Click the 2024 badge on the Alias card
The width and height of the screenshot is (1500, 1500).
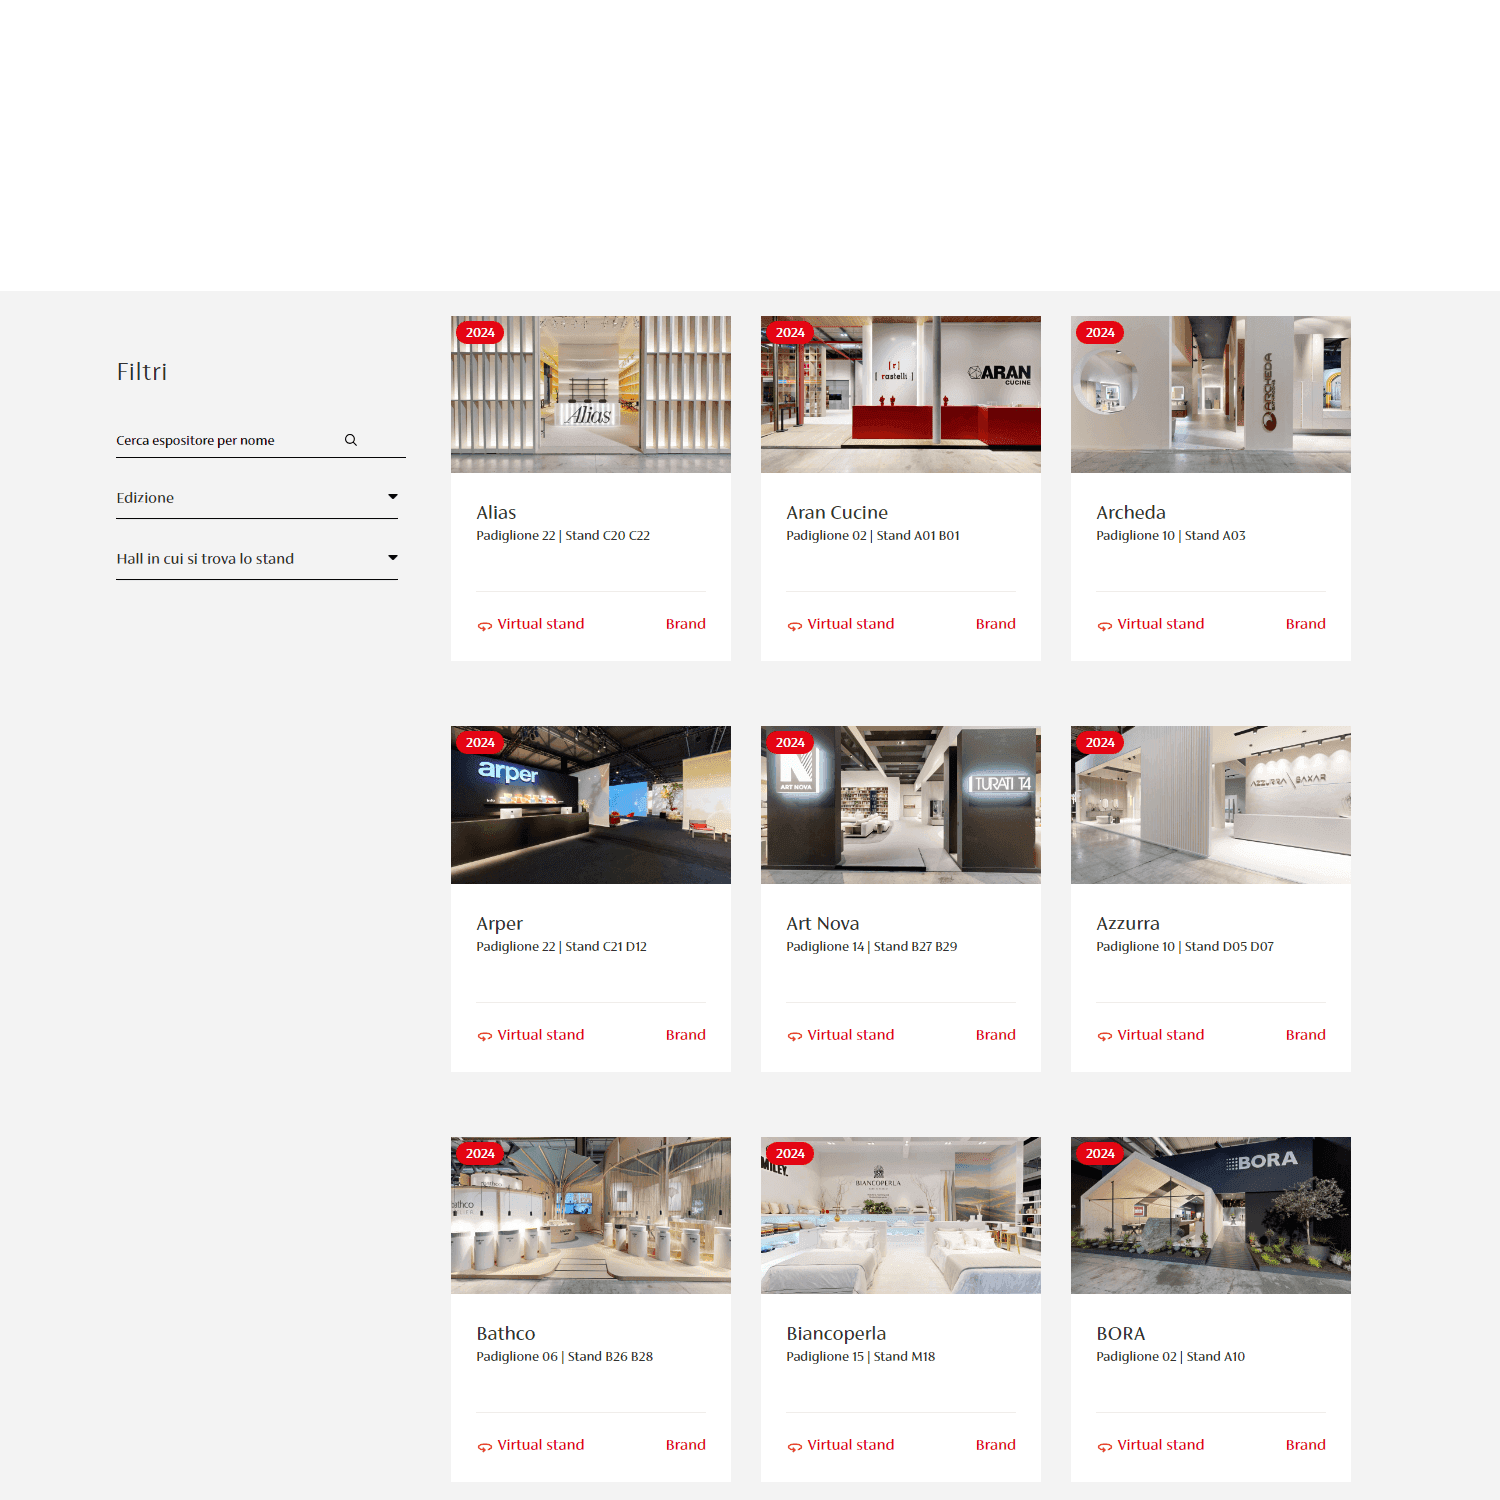tap(480, 333)
